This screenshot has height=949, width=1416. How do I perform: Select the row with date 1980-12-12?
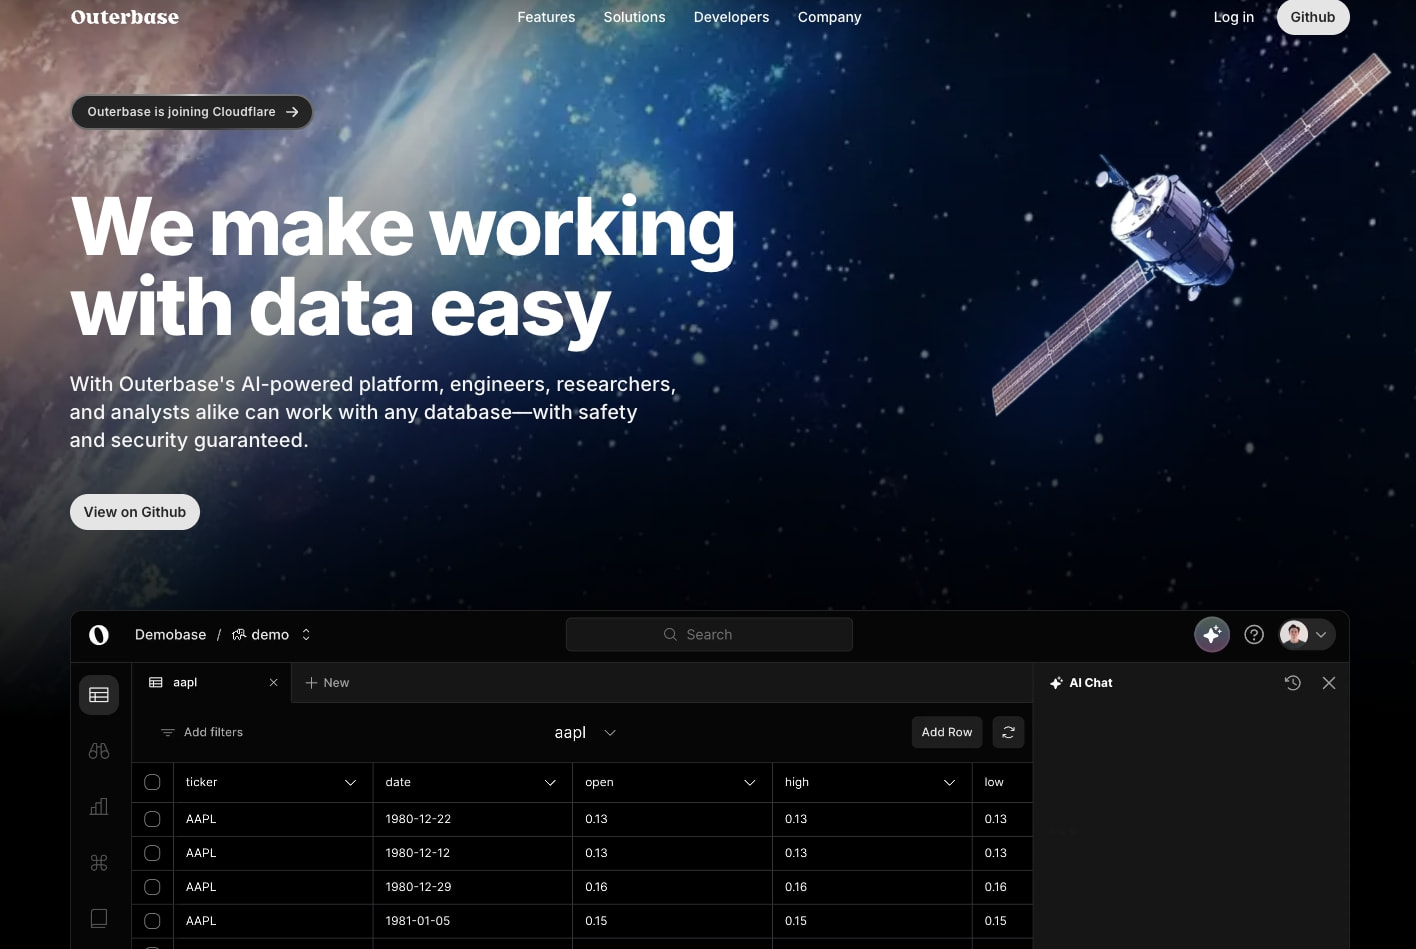coord(152,853)
